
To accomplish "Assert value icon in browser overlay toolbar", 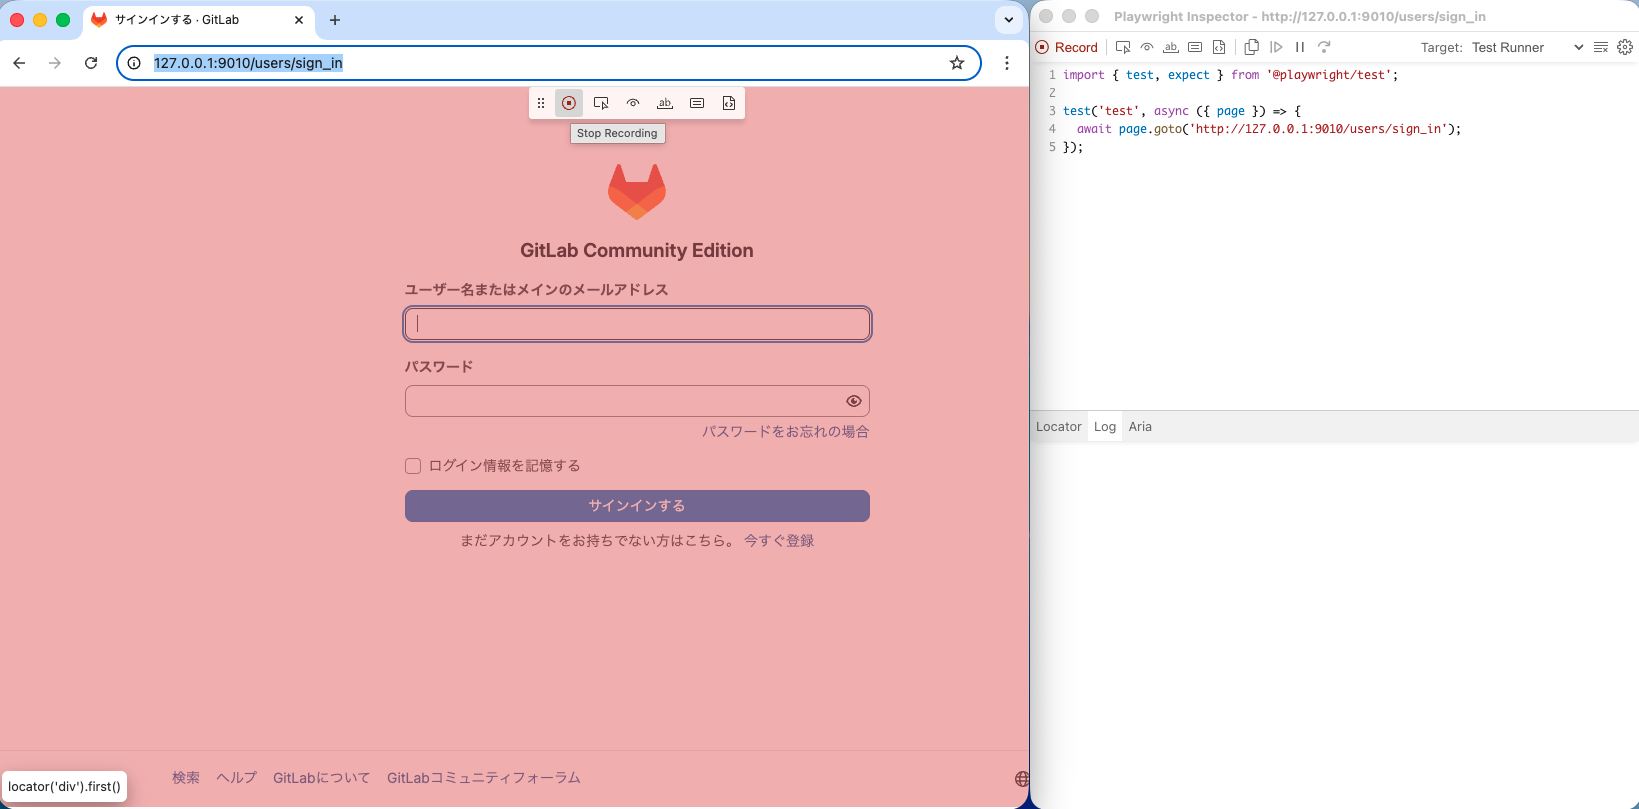I will click(x=697, y=103).
